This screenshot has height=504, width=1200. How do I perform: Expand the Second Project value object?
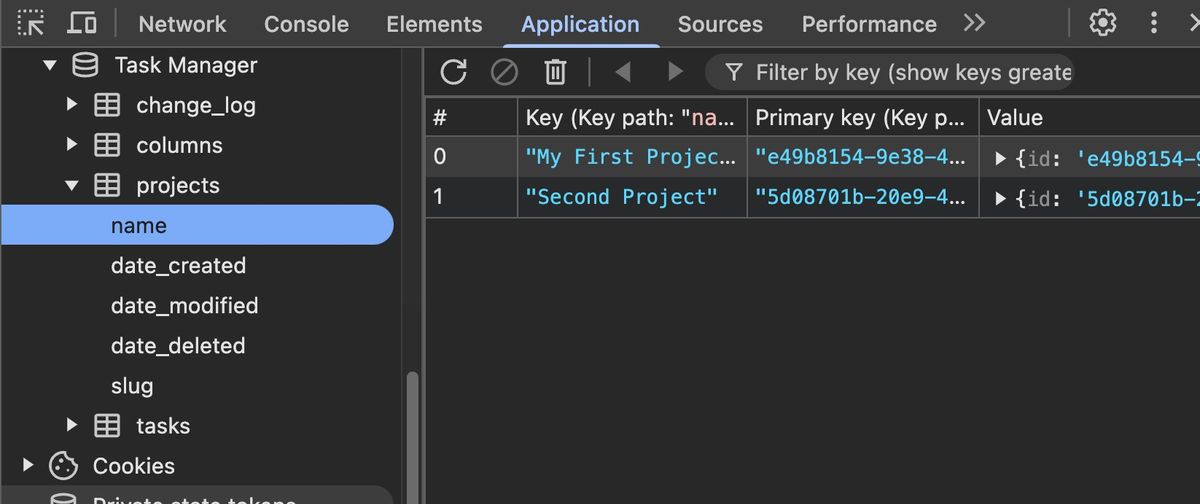point(1001,198)
